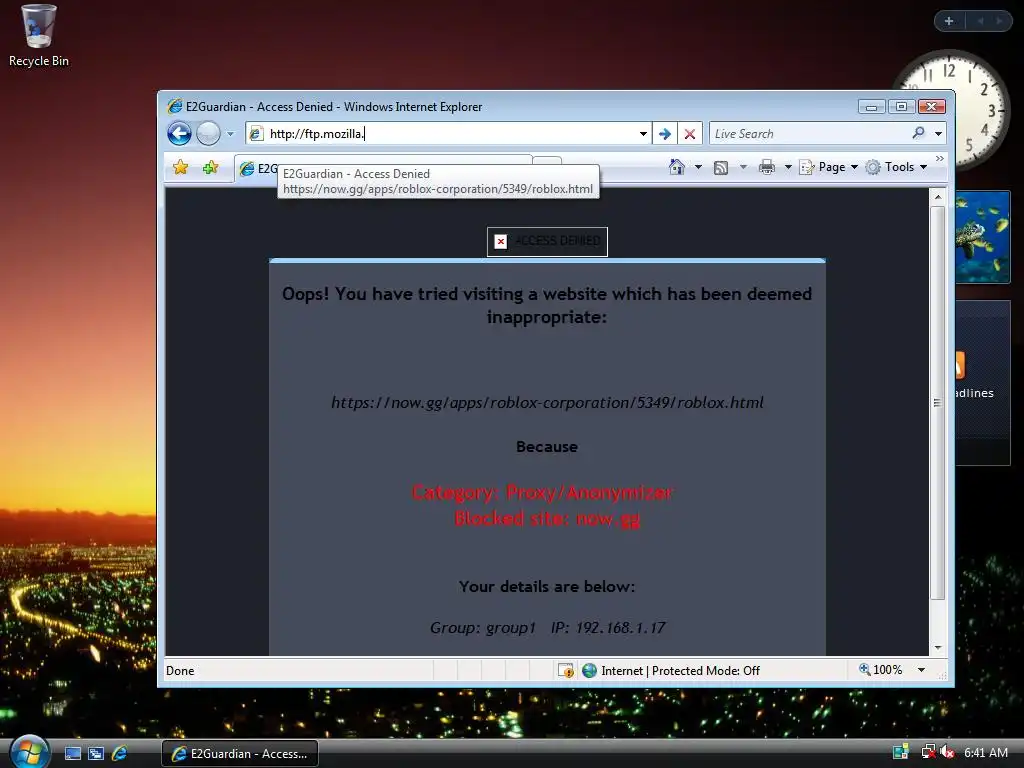The image size is (1024, 768).
Task: Click the feed headlines gadget
Action: 983,383
